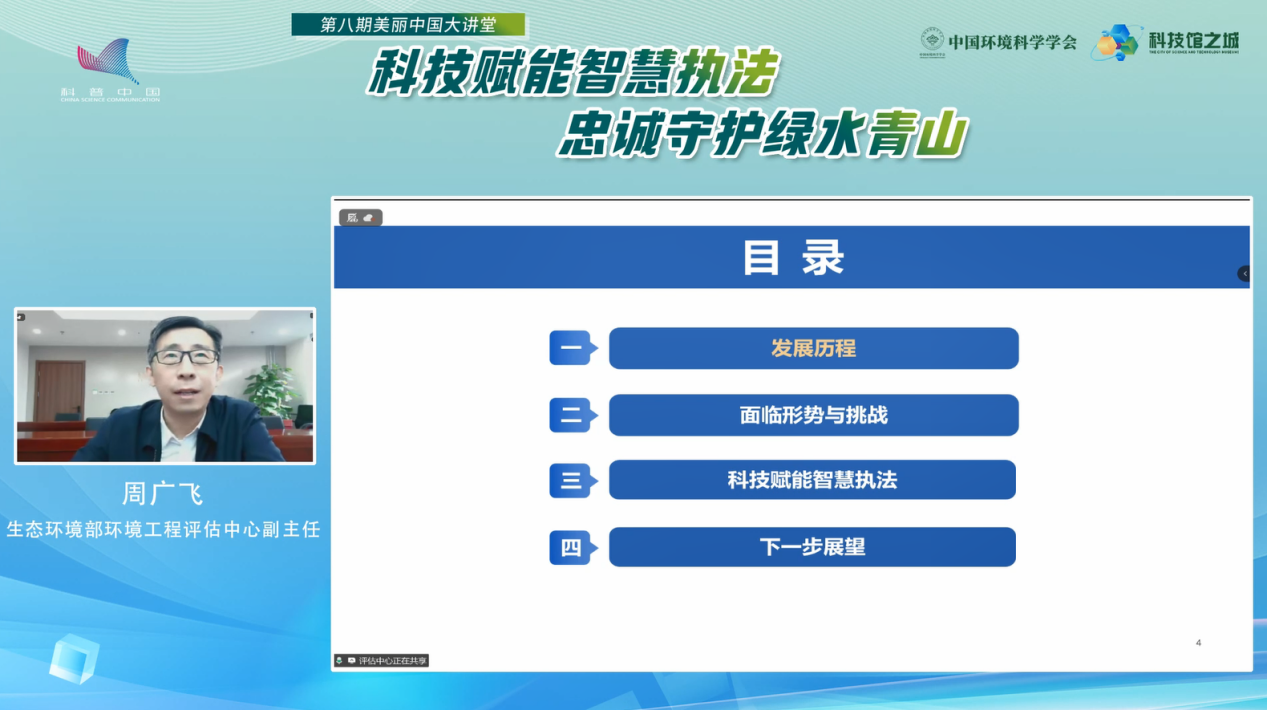Click the 发展历程 agenda bar
The height and width of the screenshot is (710, 1267).
[x=813, y=348]
